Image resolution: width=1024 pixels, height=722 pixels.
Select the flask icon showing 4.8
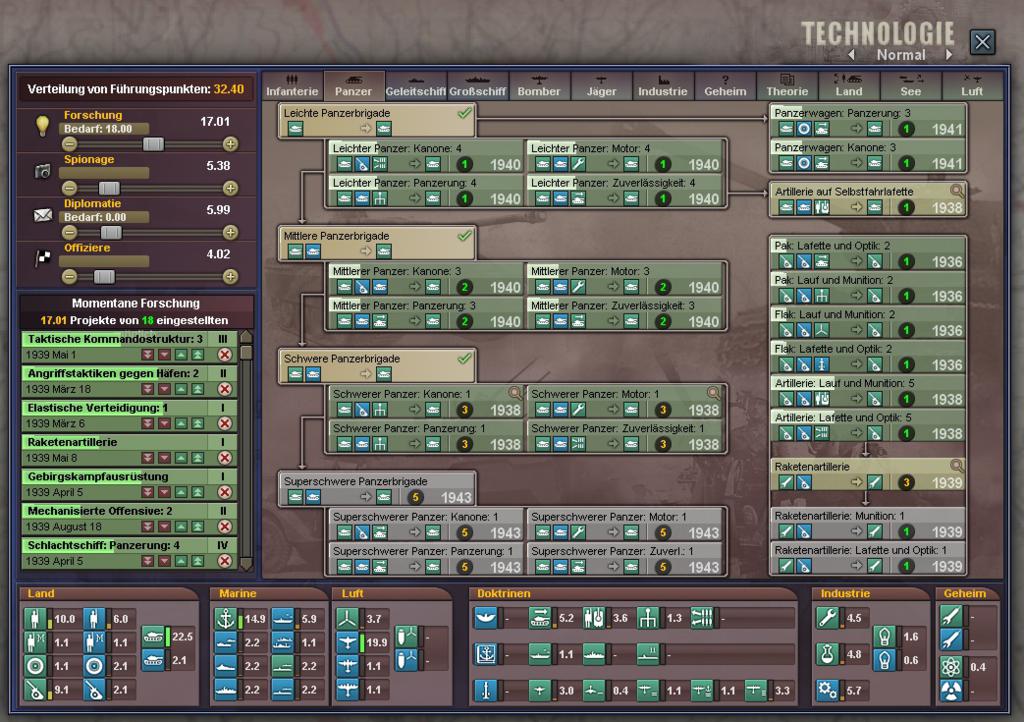(x=827, y=654)
